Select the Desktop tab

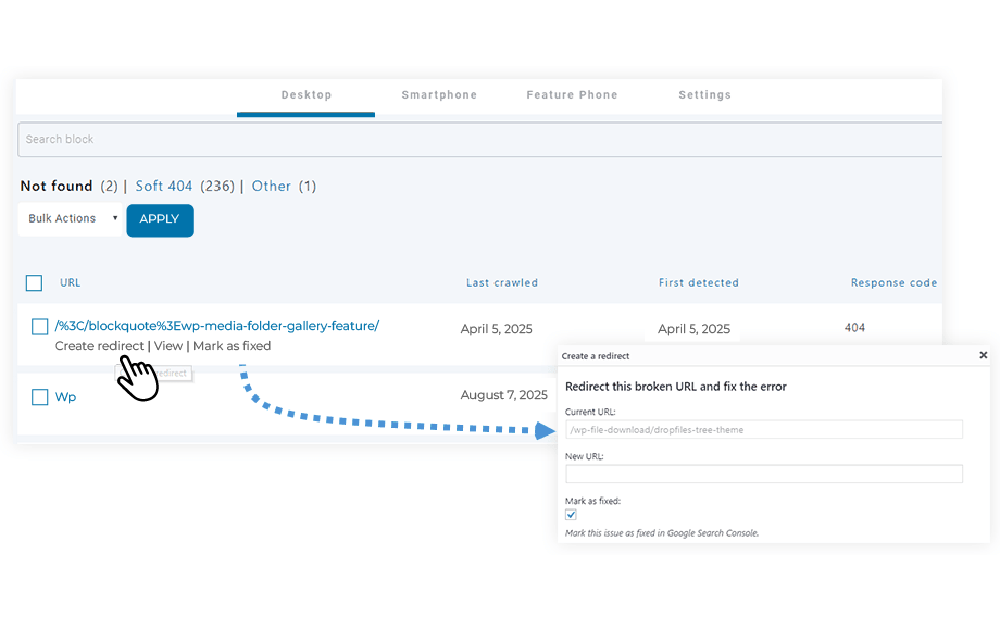tap(306, 95)
